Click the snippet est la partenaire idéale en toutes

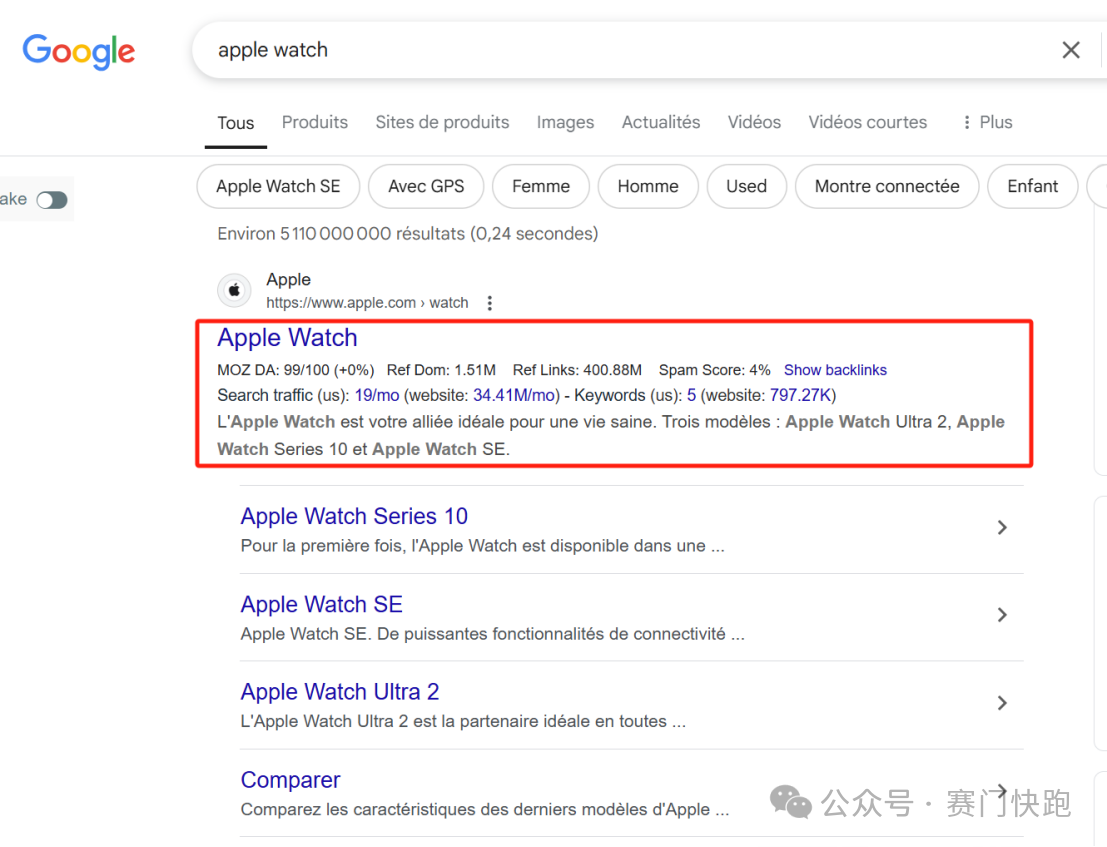coord(463,721)
